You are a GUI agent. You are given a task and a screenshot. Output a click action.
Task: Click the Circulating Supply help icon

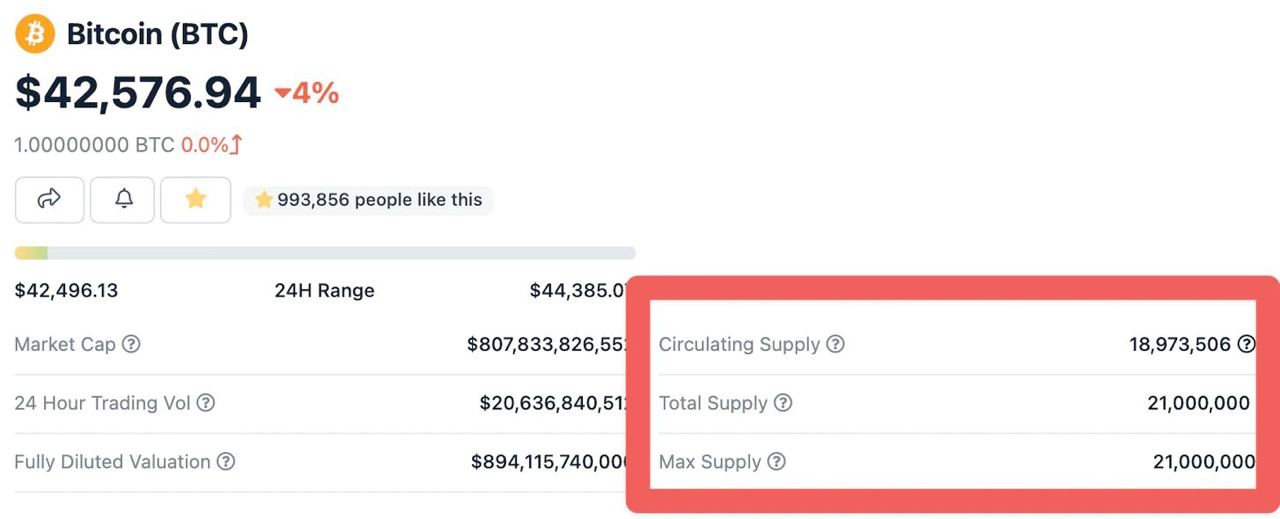835,344
